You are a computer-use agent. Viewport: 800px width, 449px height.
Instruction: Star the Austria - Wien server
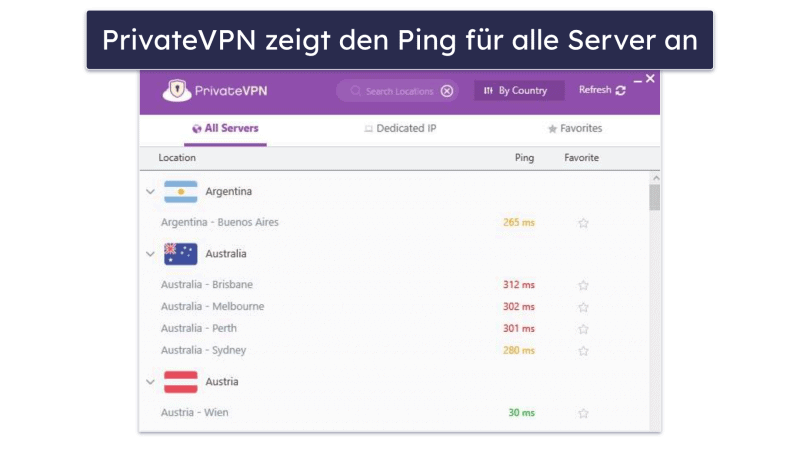click(x=583, y=413)
